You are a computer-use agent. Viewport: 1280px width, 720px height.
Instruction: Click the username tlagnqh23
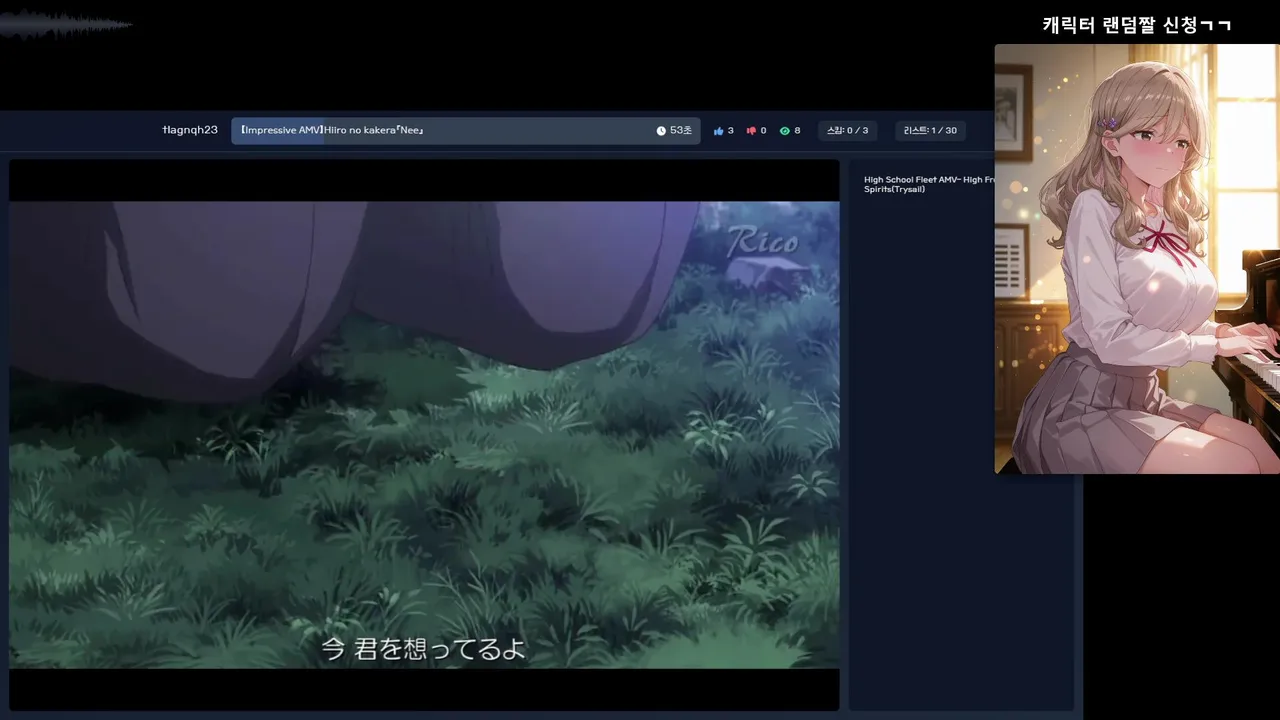coord(190,130)
